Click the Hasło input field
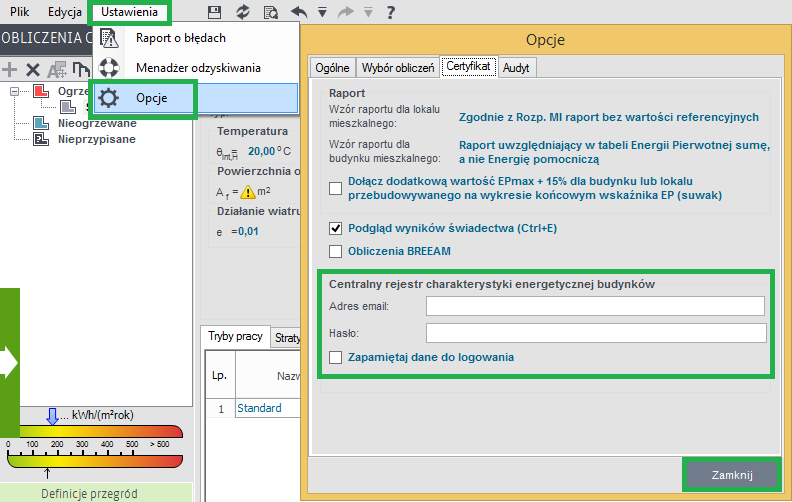The width and height of the screenshot is (792, 502). coord(596,333)
